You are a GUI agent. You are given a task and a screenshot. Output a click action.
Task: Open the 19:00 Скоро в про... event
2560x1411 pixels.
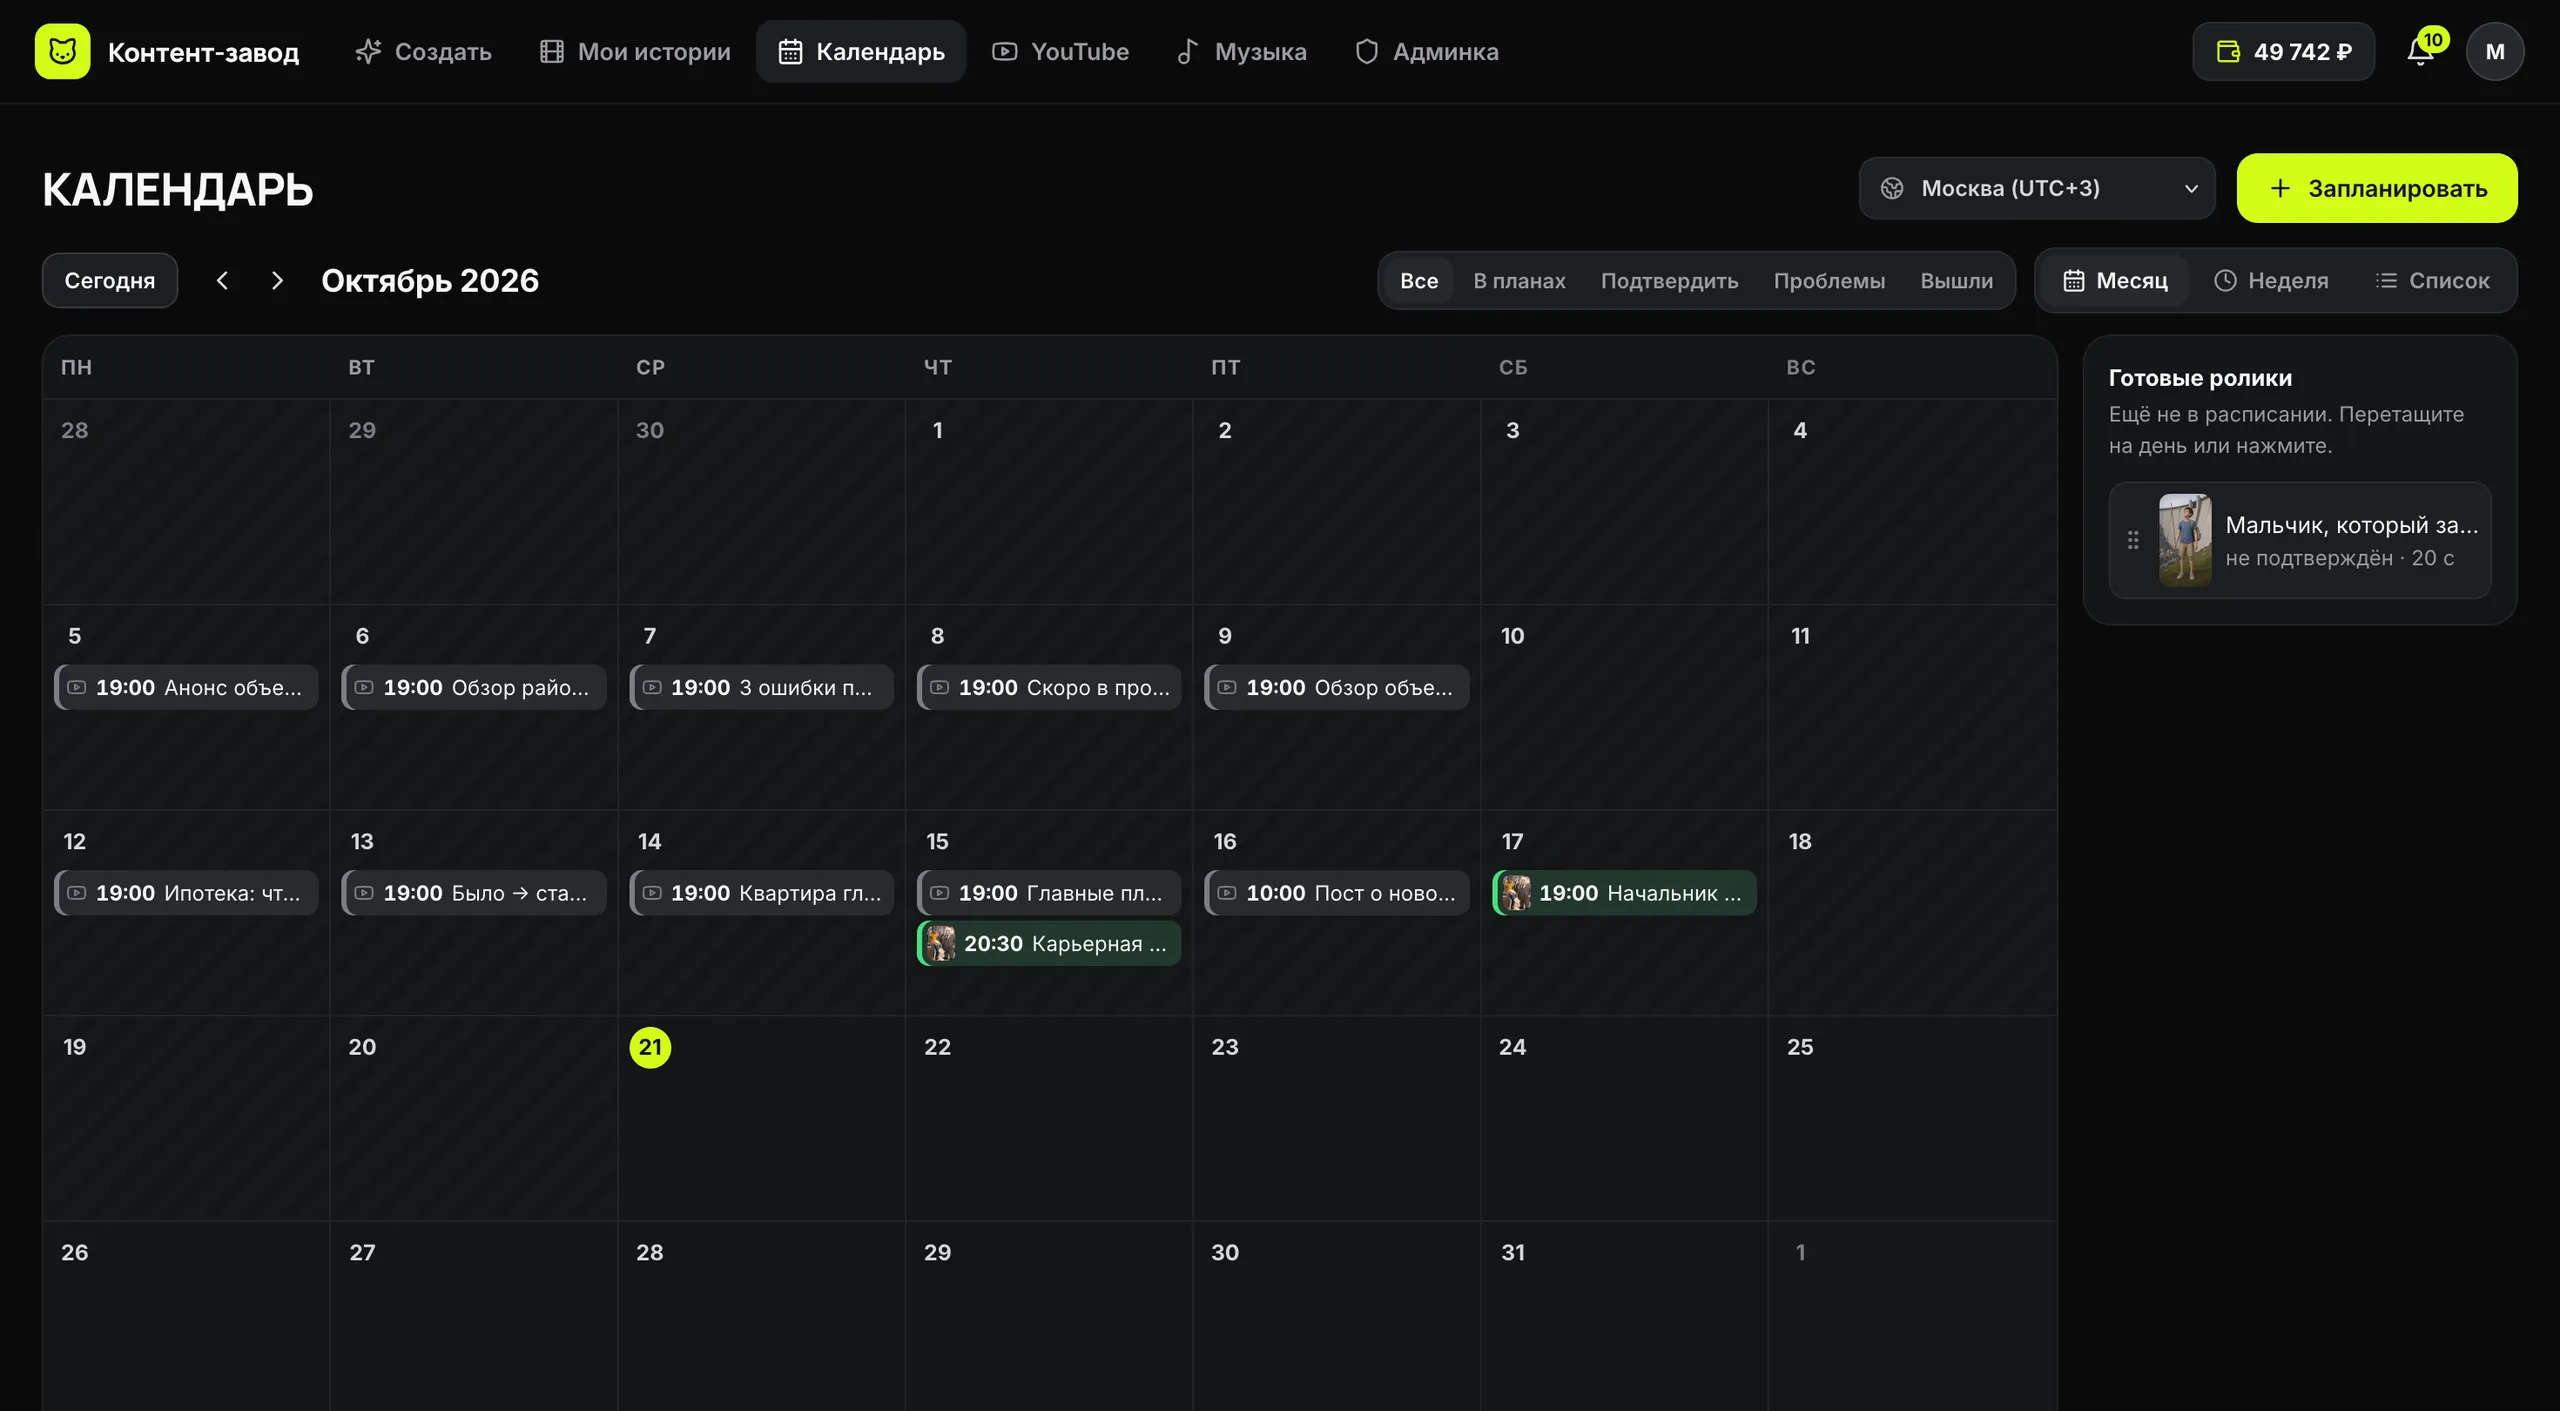click(1049, 688)
